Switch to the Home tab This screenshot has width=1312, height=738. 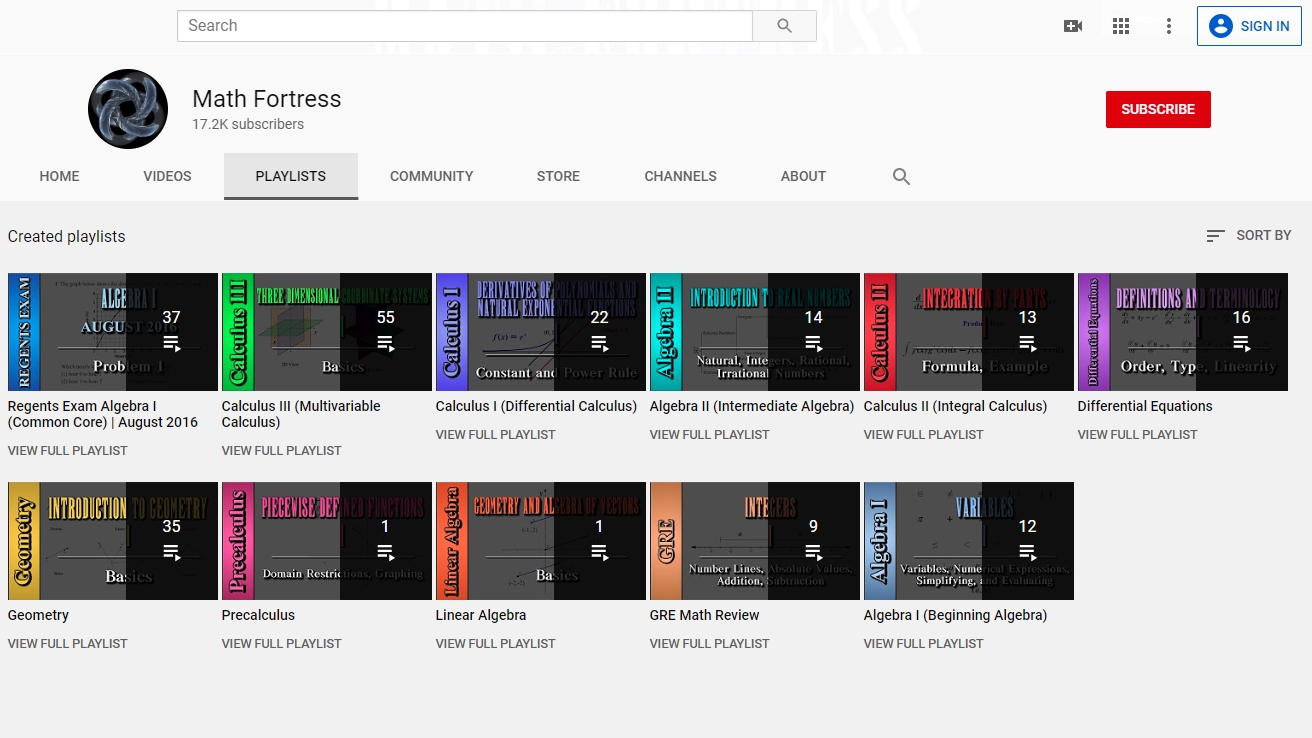59,176
